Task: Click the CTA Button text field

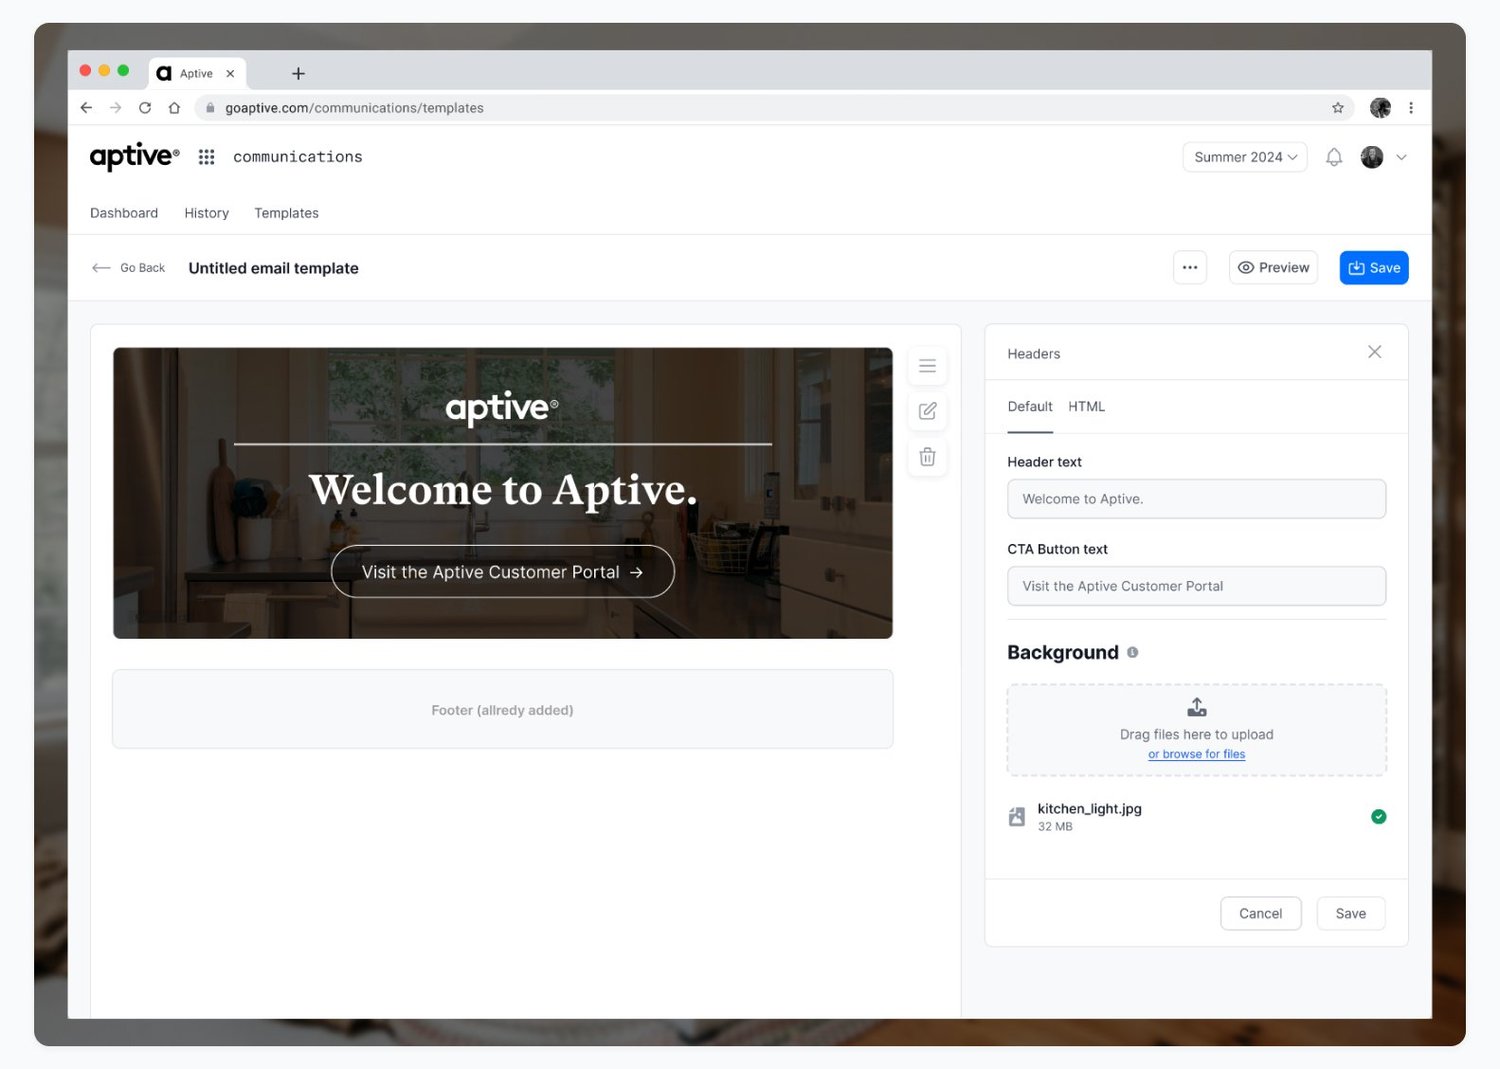Action: (1197, 586)
